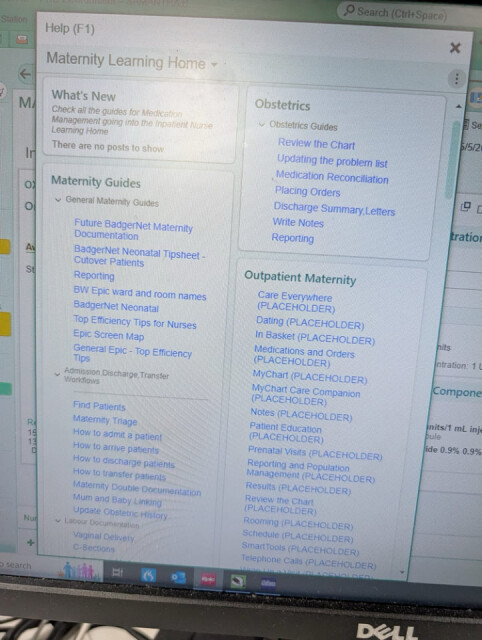Close the Help (F1) window

(455, 48)
